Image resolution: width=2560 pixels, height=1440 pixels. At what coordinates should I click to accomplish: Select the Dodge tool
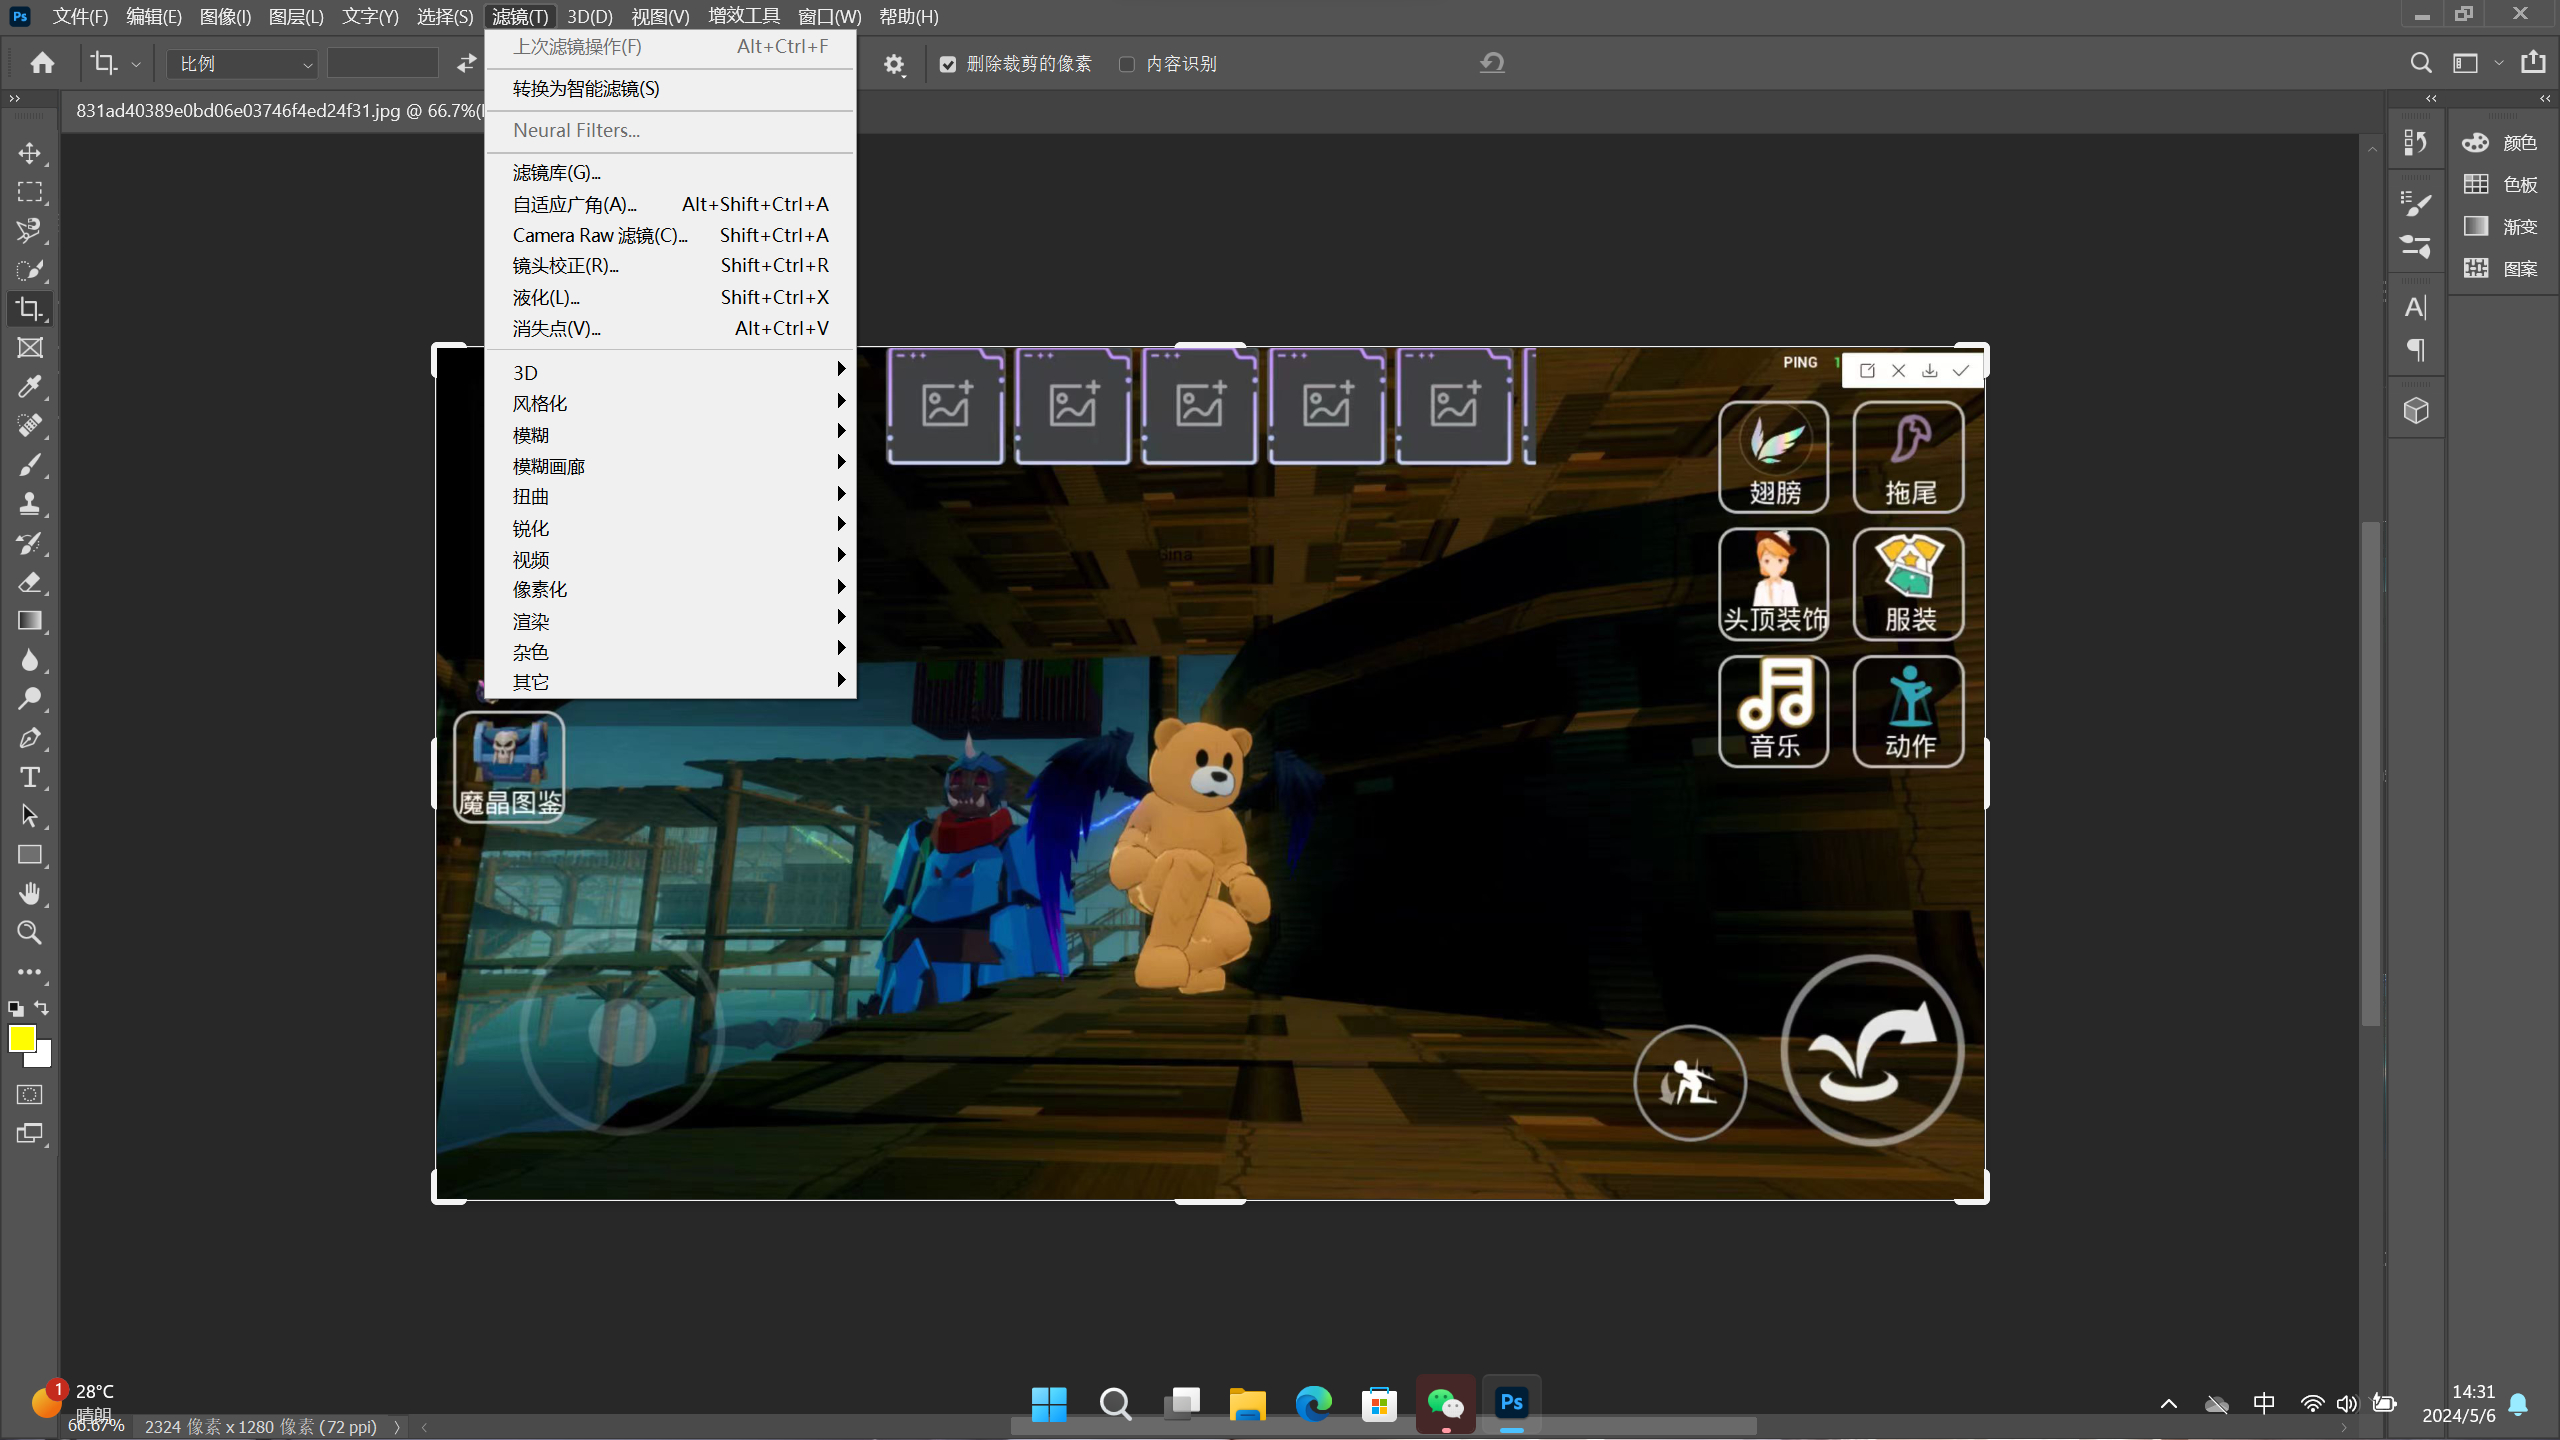(30, 699)
